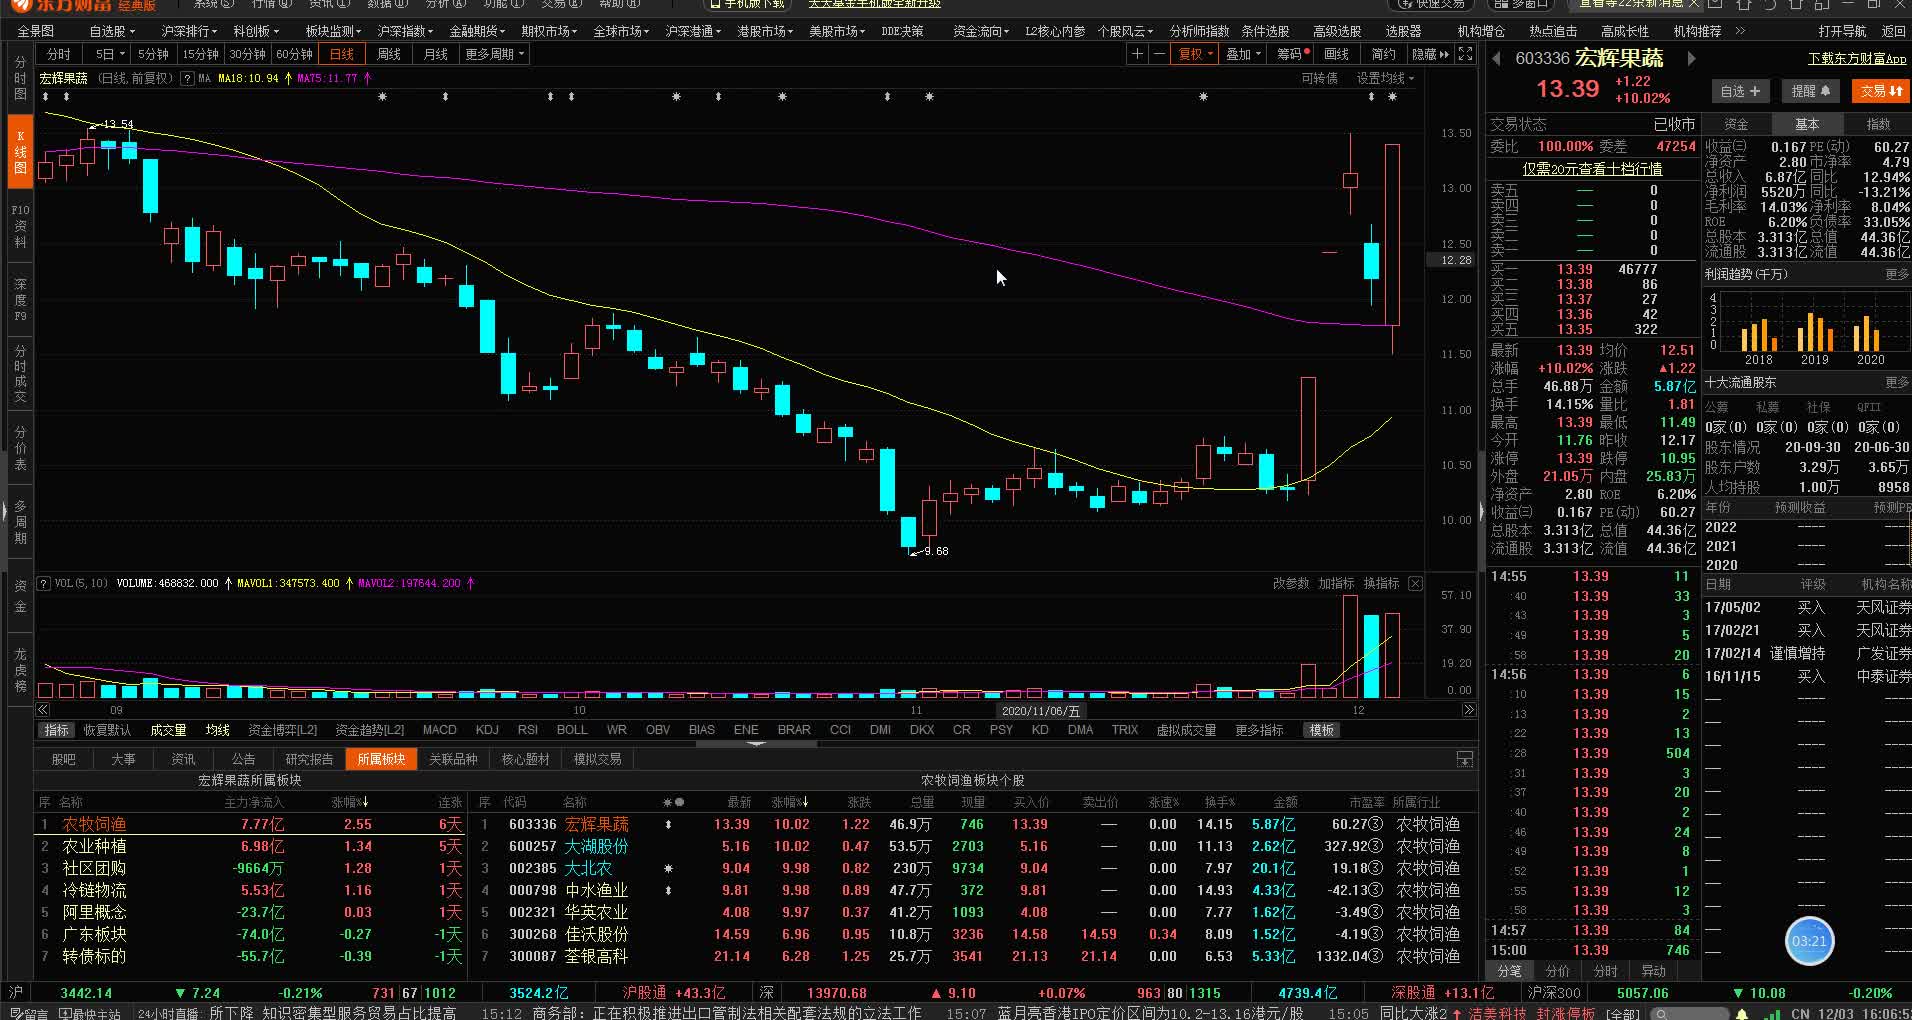Toggle 指标 indicator button

coord(56,730)
